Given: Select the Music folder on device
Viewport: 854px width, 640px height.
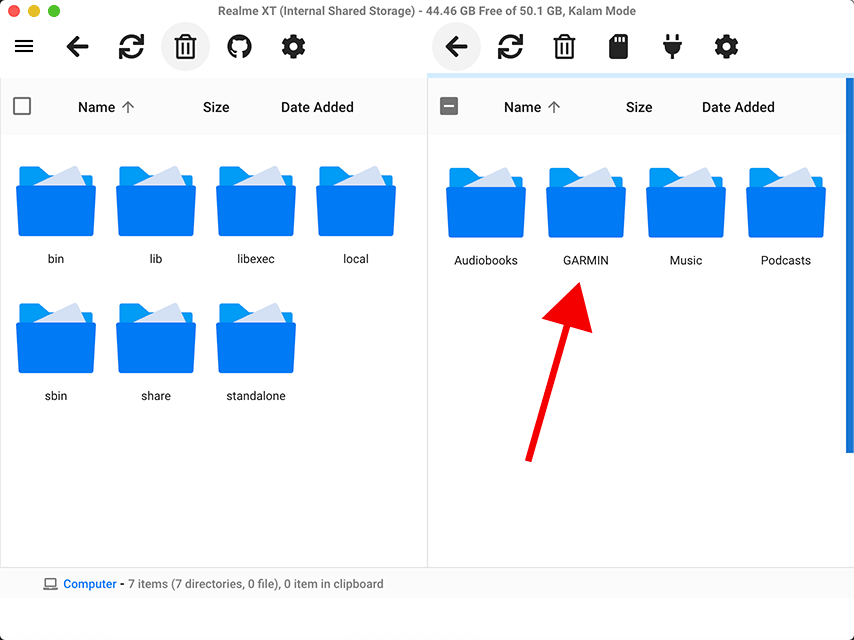Looking at the screenshot, I should click(x=686, y=217).
